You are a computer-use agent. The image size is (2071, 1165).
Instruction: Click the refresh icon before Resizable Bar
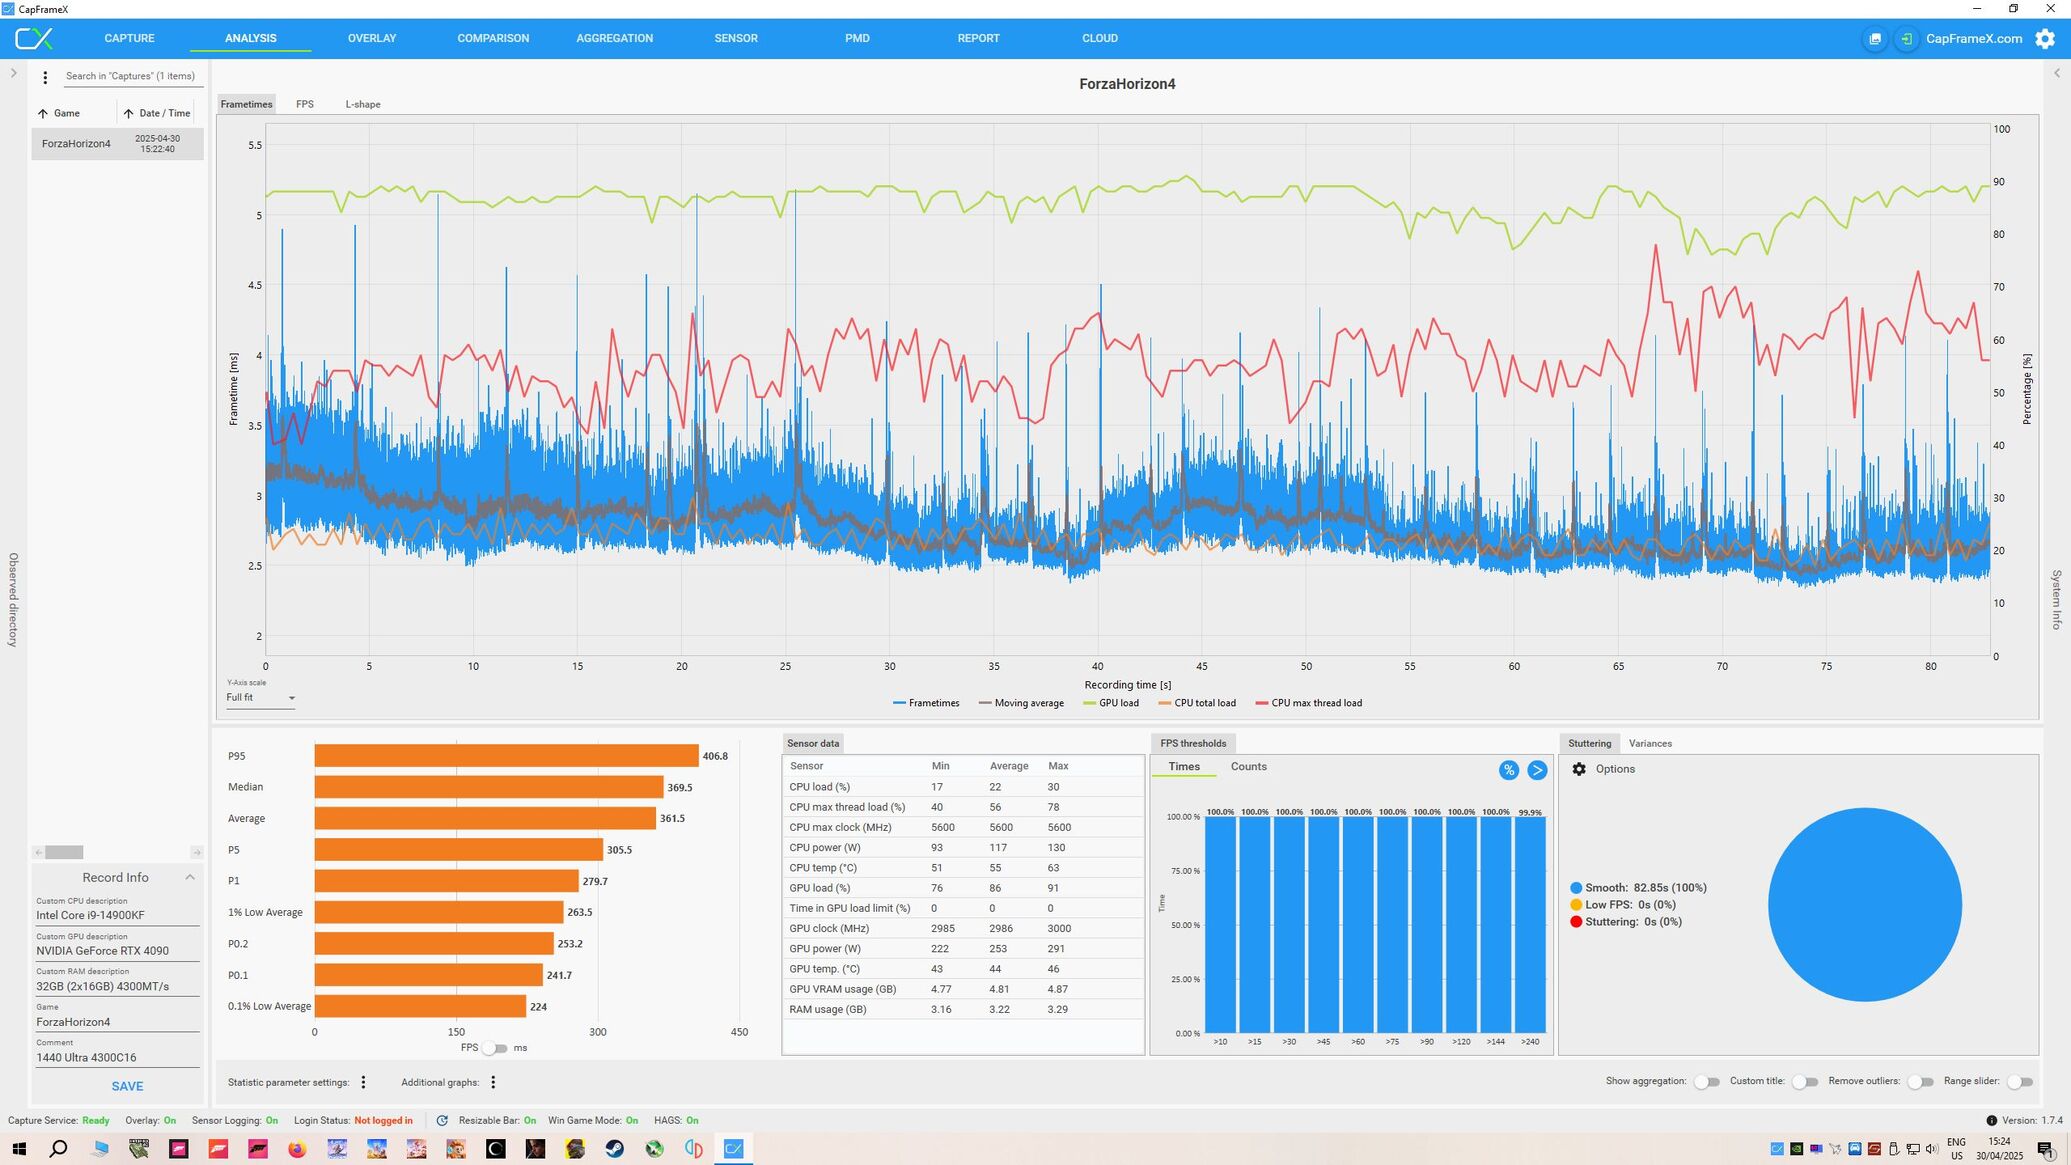click(x=442, y=1120)
